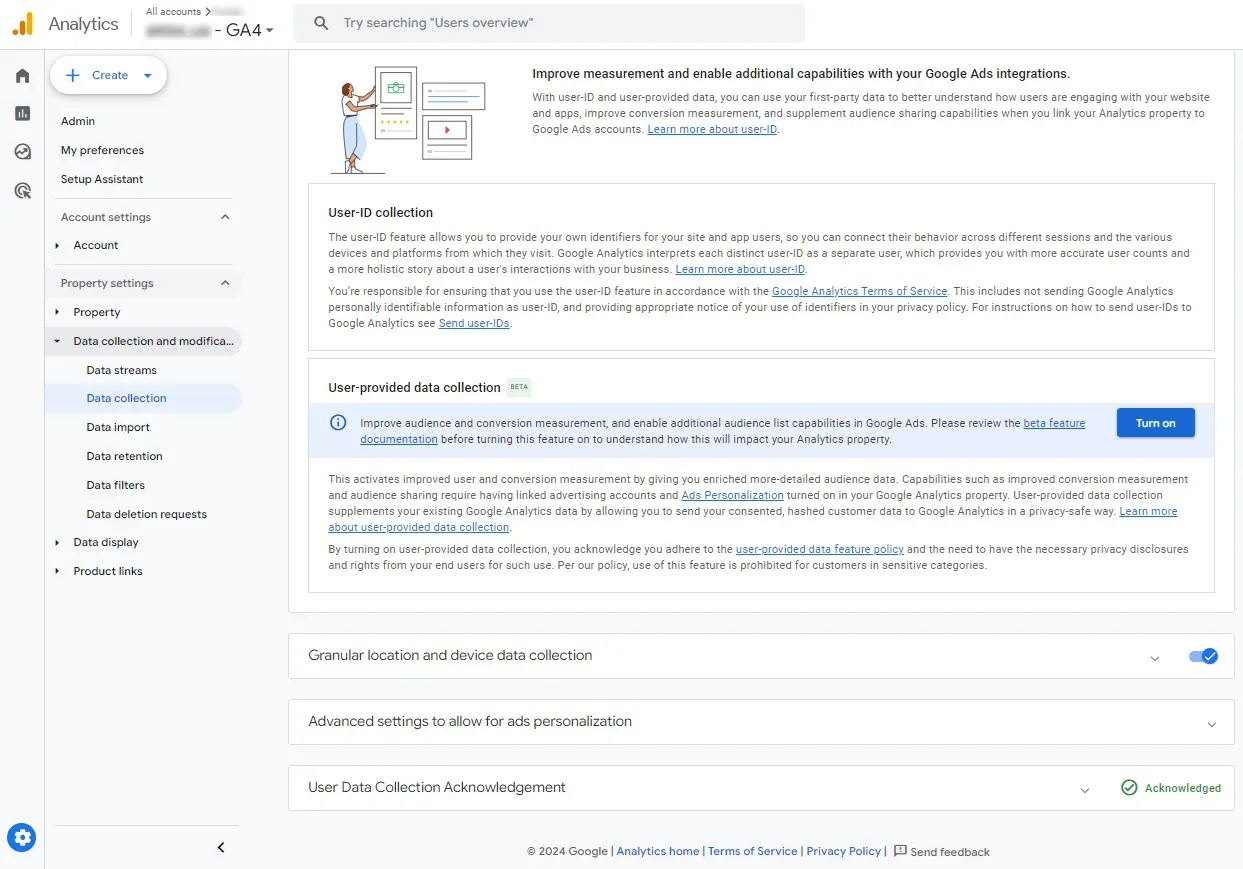Click the Admin gear icon at bottom left
This screenshot has width=1243, height=869.
pos(22,838)
